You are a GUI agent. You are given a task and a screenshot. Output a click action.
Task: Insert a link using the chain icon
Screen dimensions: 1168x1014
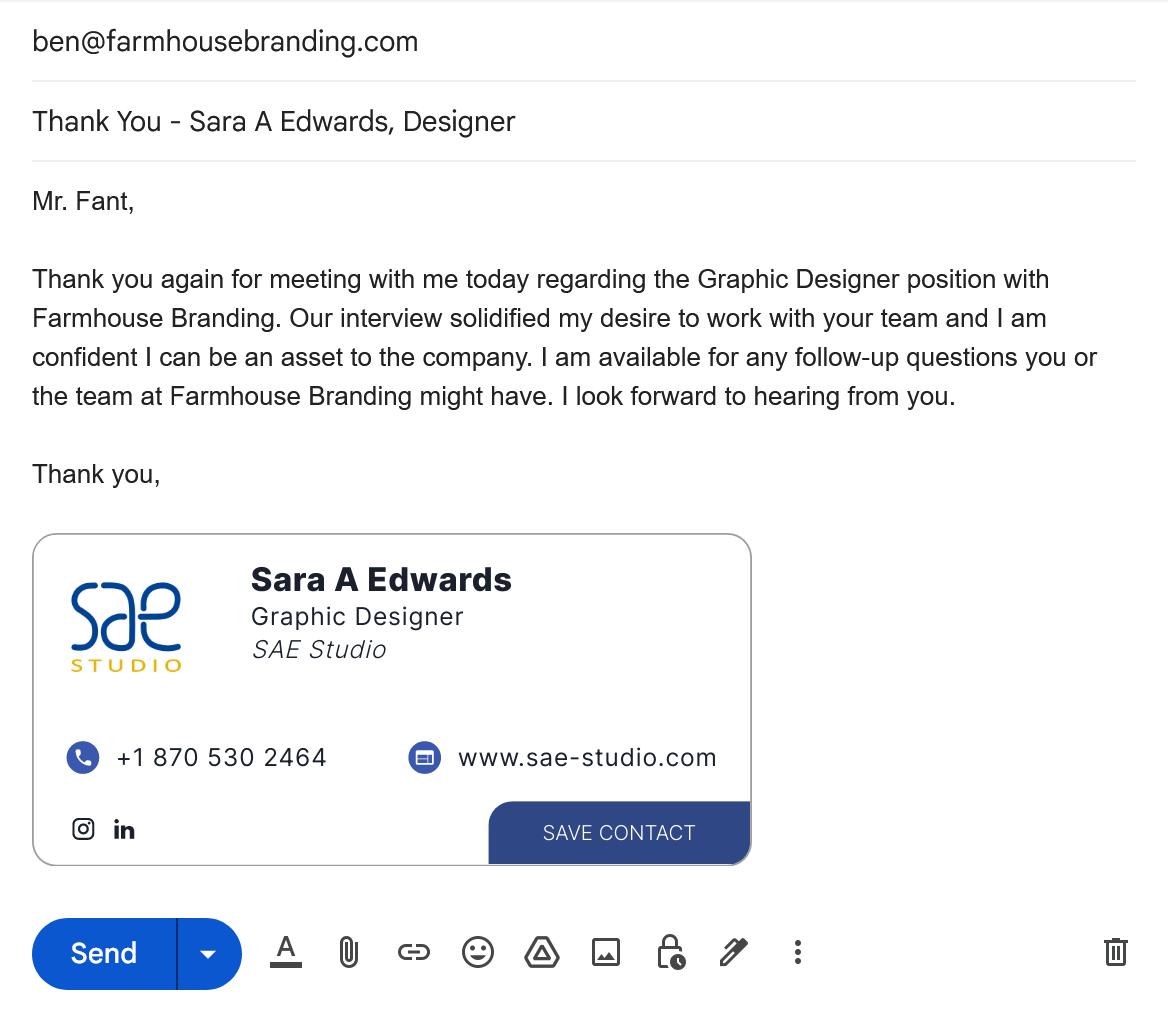413,952
